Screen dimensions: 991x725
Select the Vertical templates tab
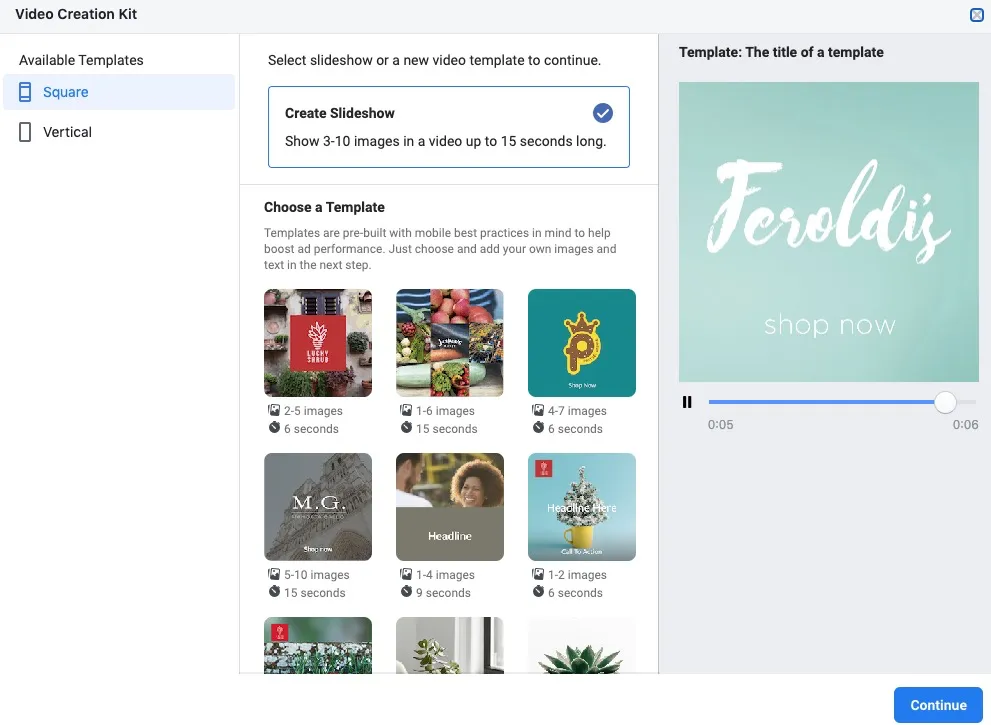point(118,132)
